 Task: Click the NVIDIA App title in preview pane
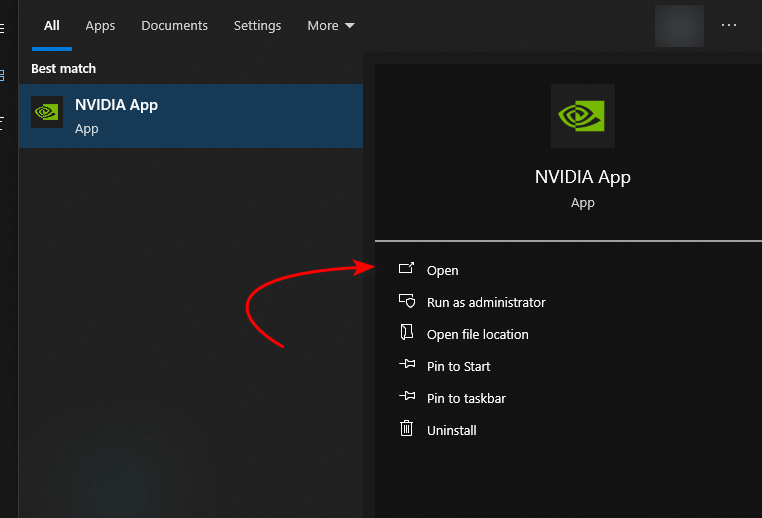(583, 177)
